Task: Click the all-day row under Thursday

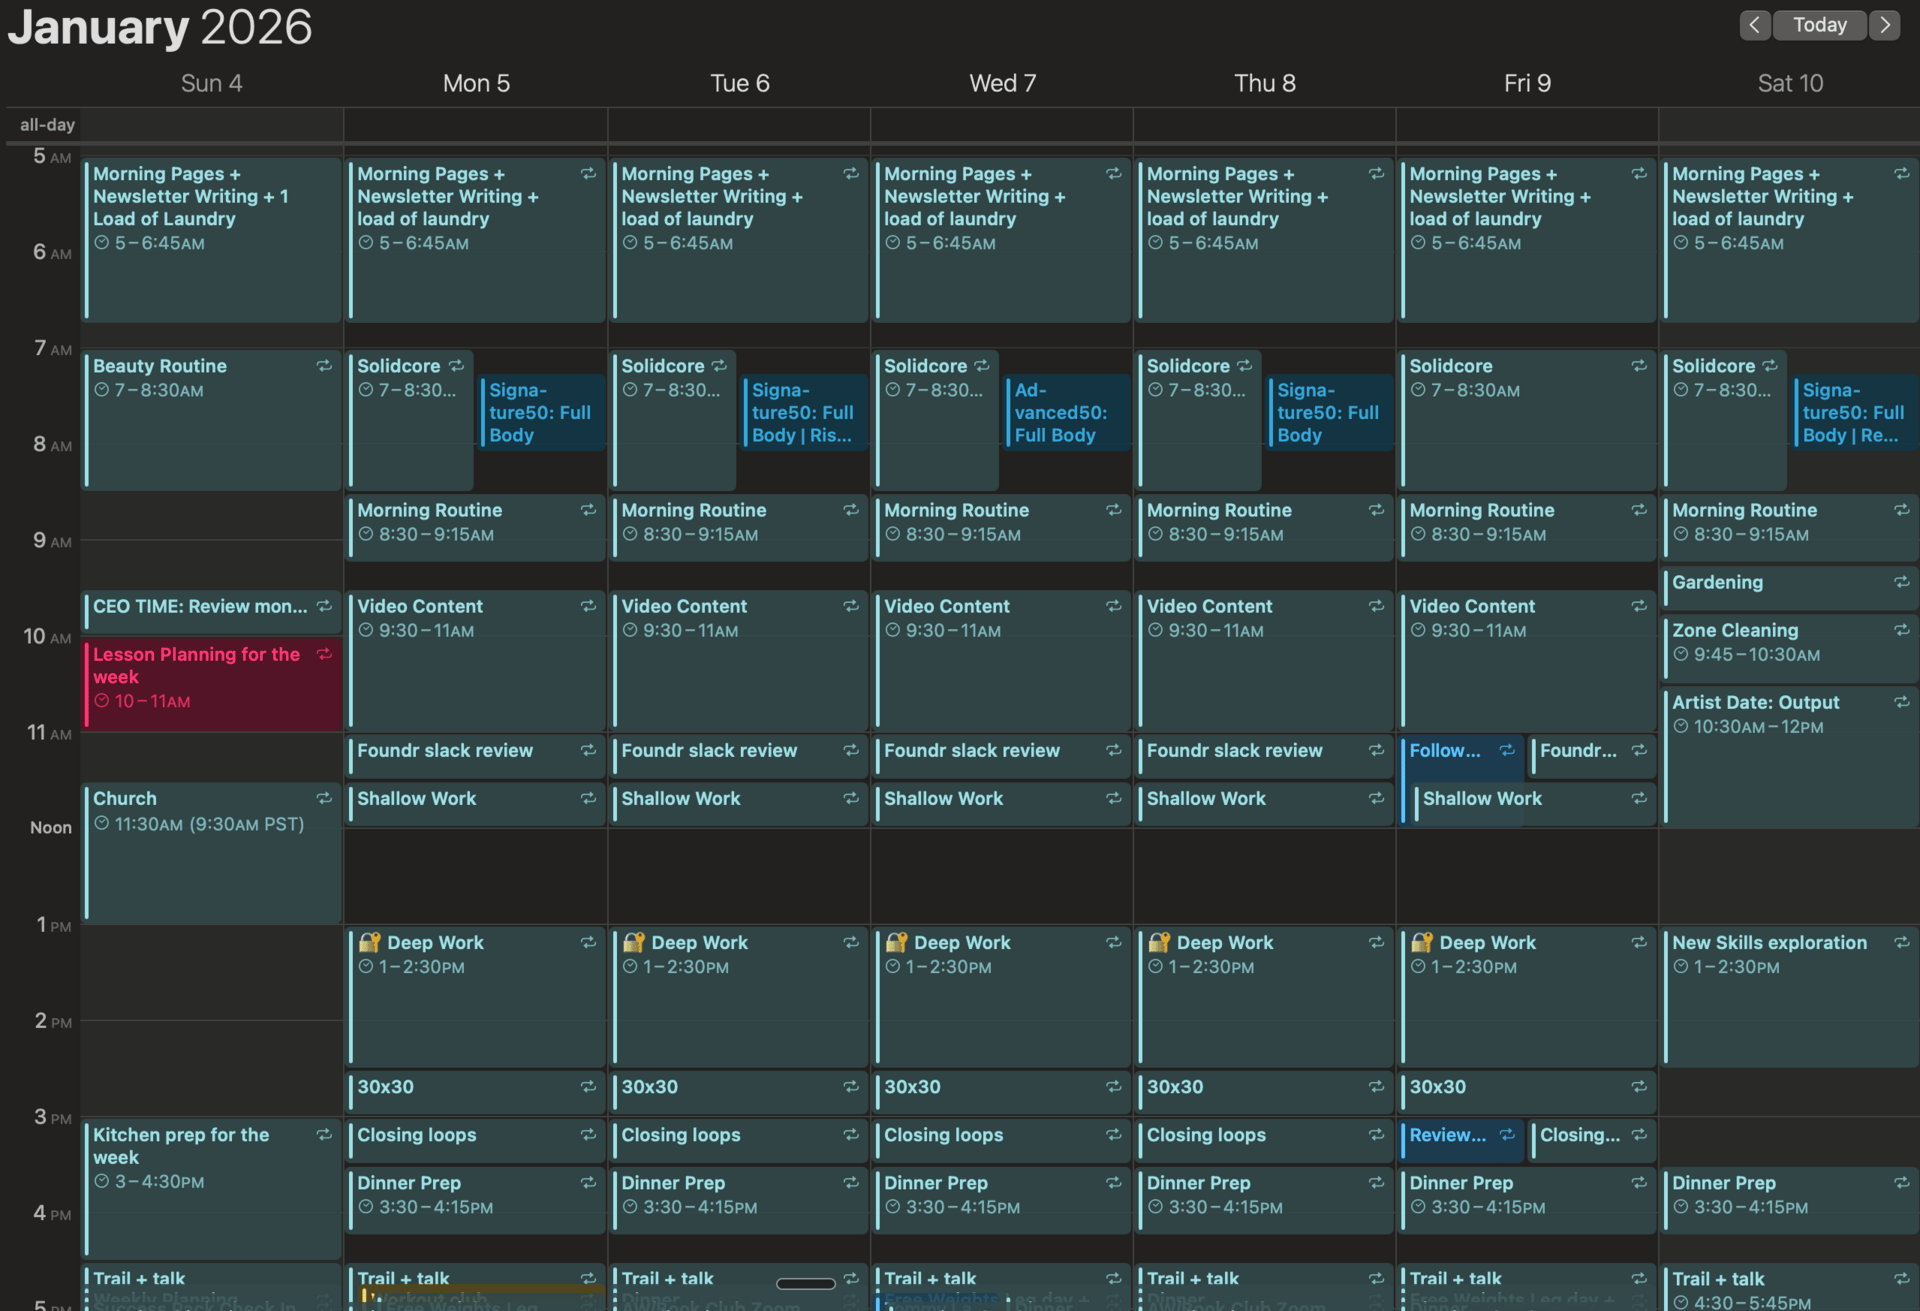Action: coord(1264,125)
